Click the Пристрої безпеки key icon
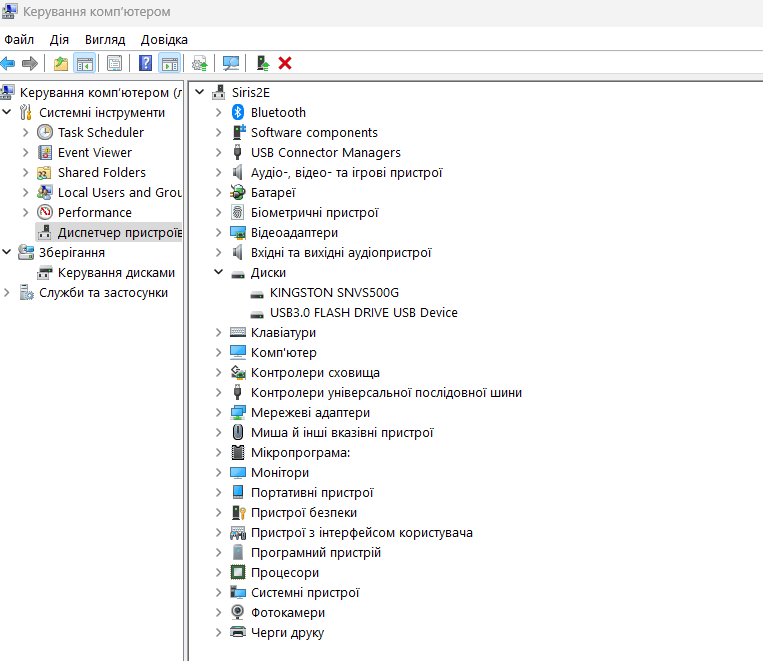 pos(238,513)
